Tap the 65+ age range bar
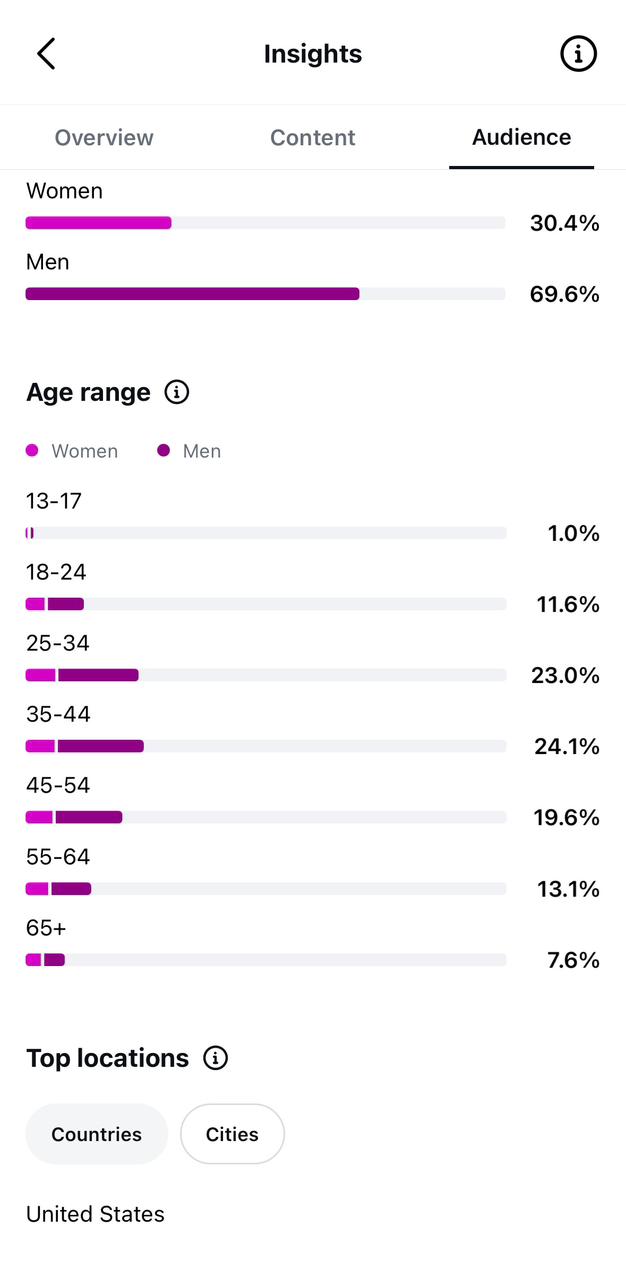 [x=266, y=960]
